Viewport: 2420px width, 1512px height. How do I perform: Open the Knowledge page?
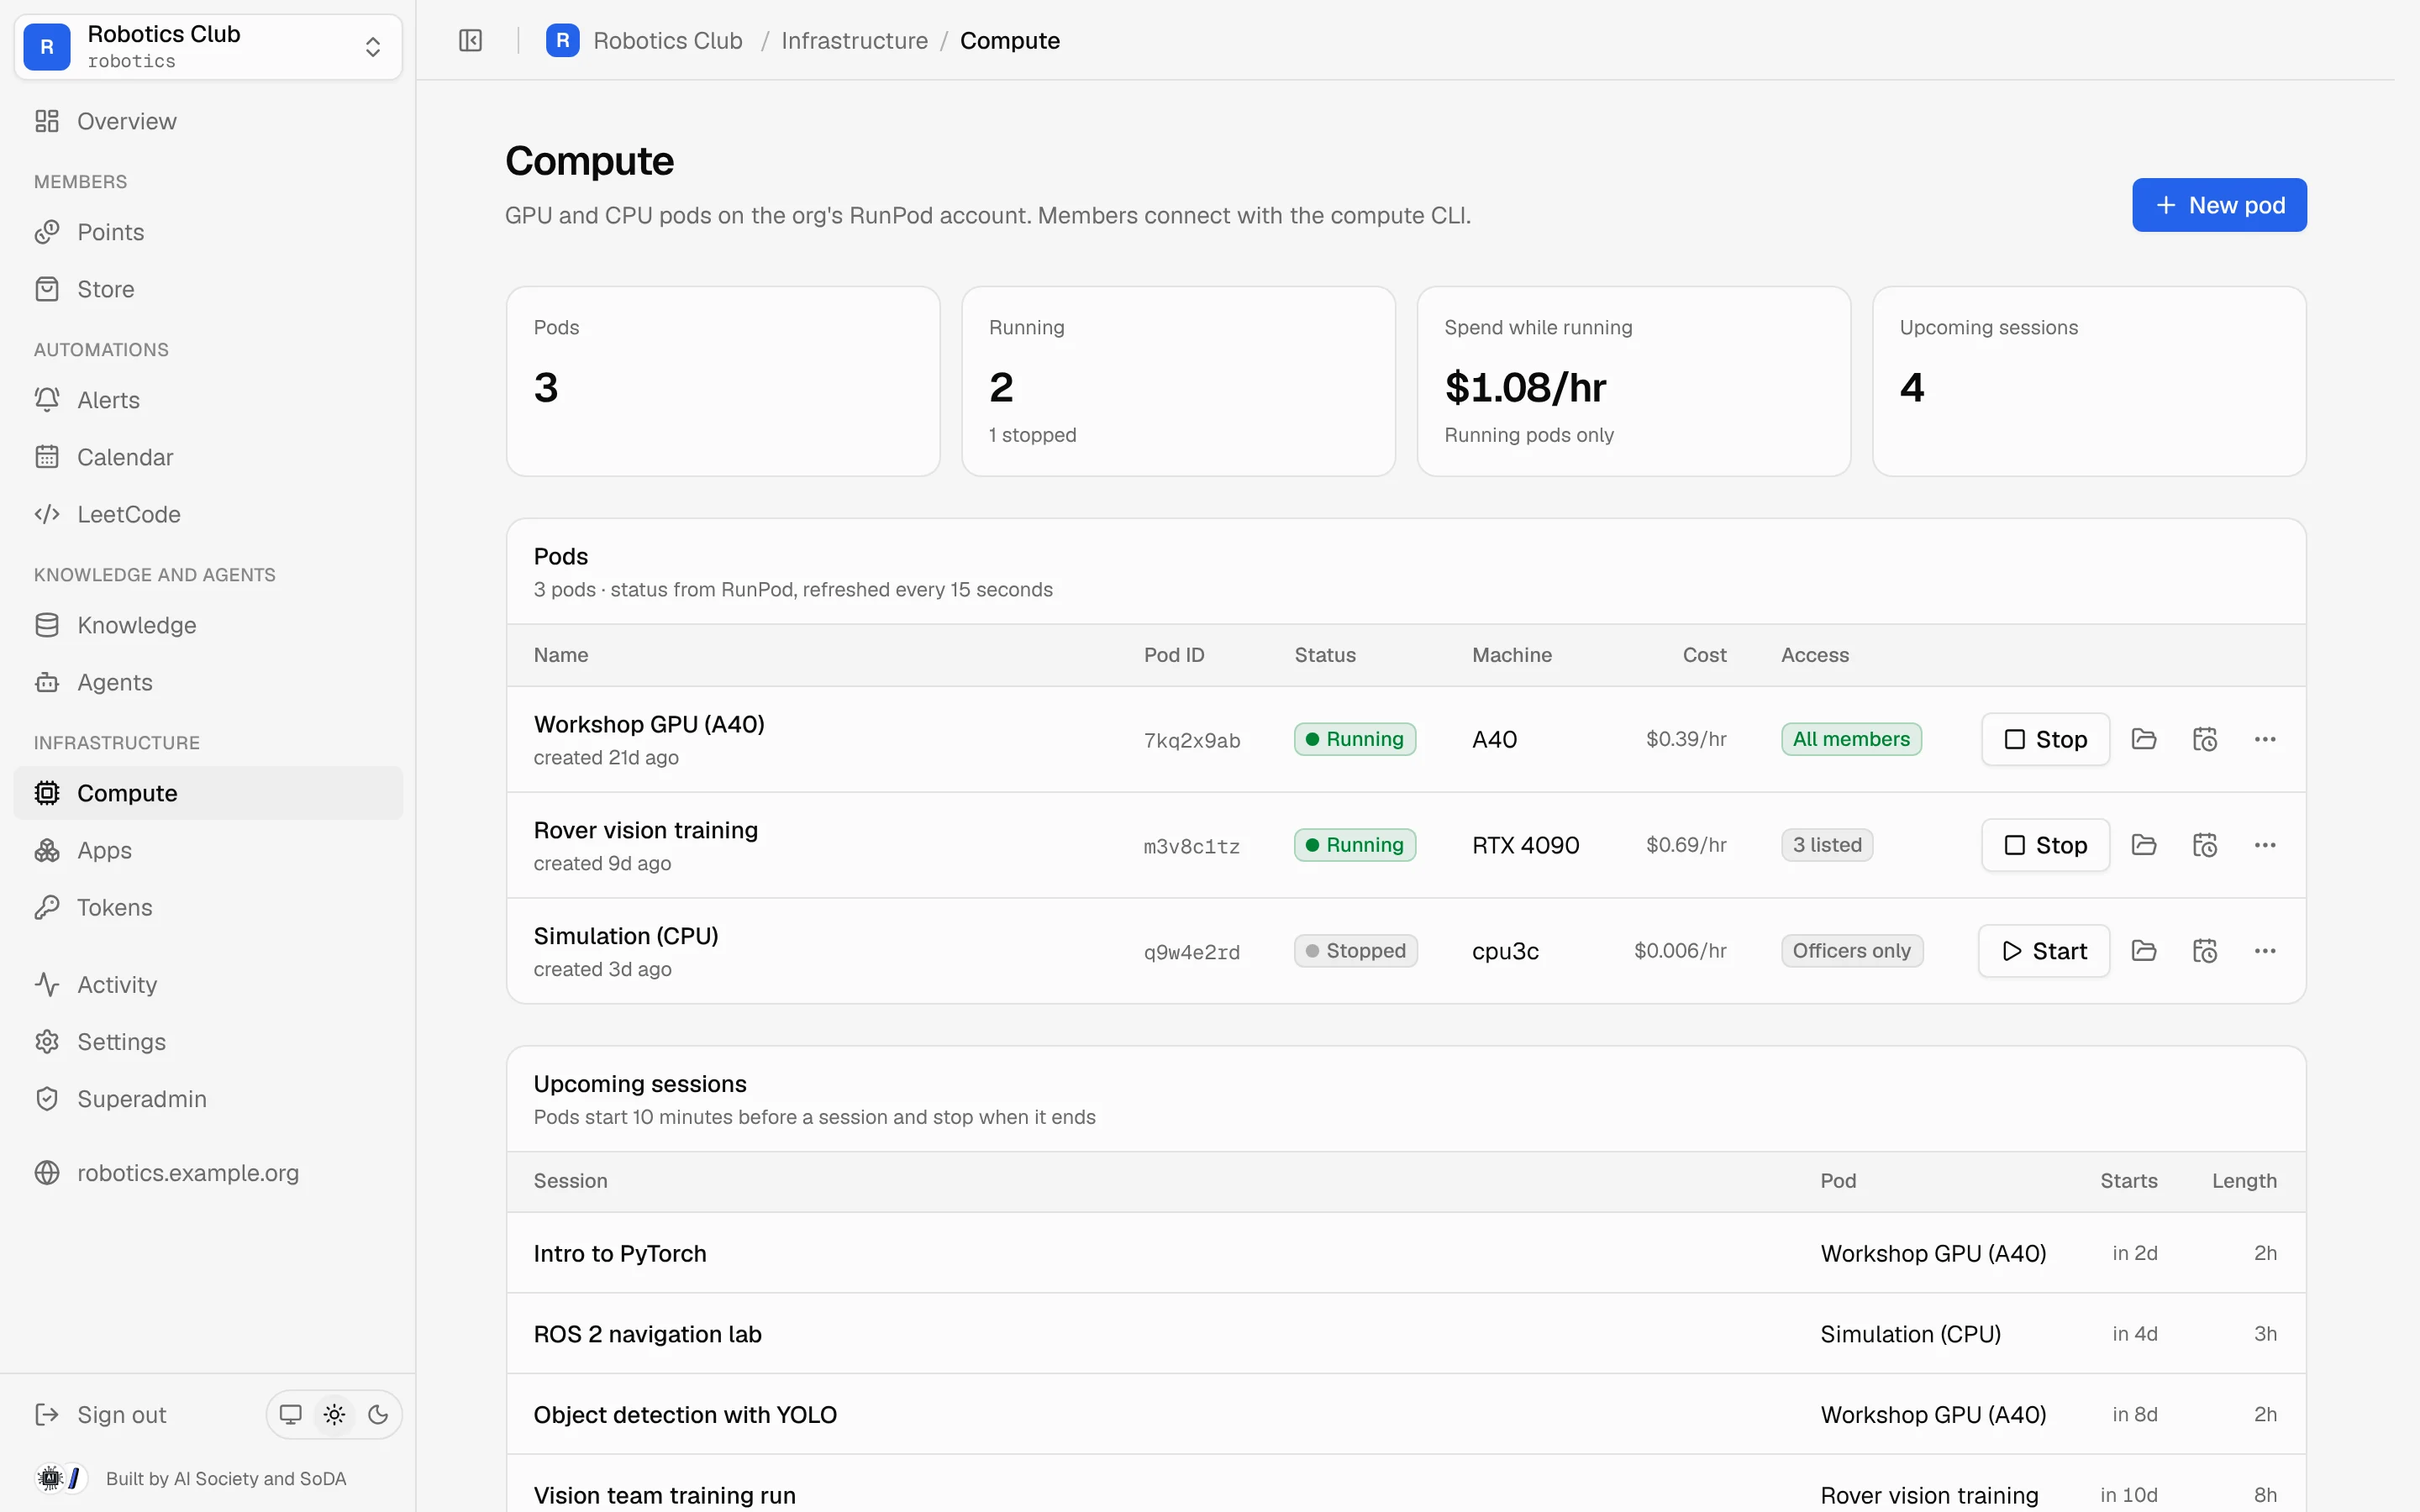pyautogui.click(x=208, y=625)
